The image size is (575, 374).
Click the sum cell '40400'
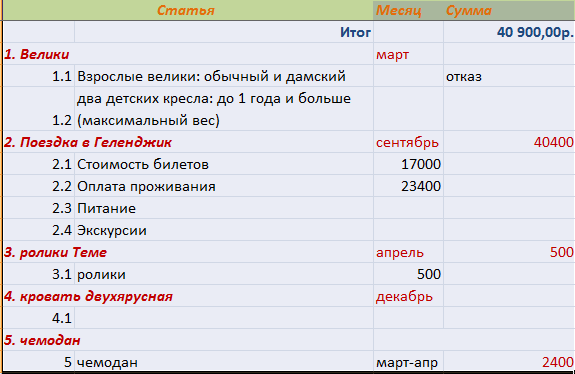coord(509,142)
